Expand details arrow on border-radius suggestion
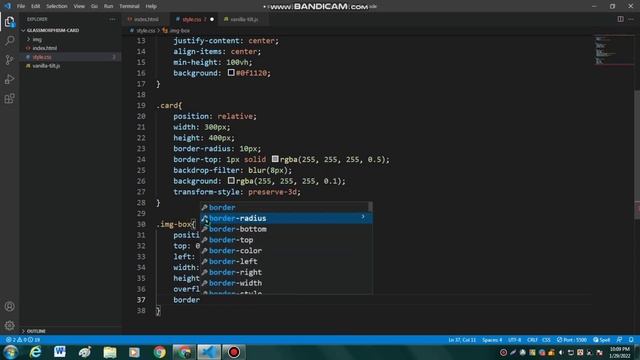Image resolution: width=640 pixels, height=360 pixels. (x=363, y=217)
